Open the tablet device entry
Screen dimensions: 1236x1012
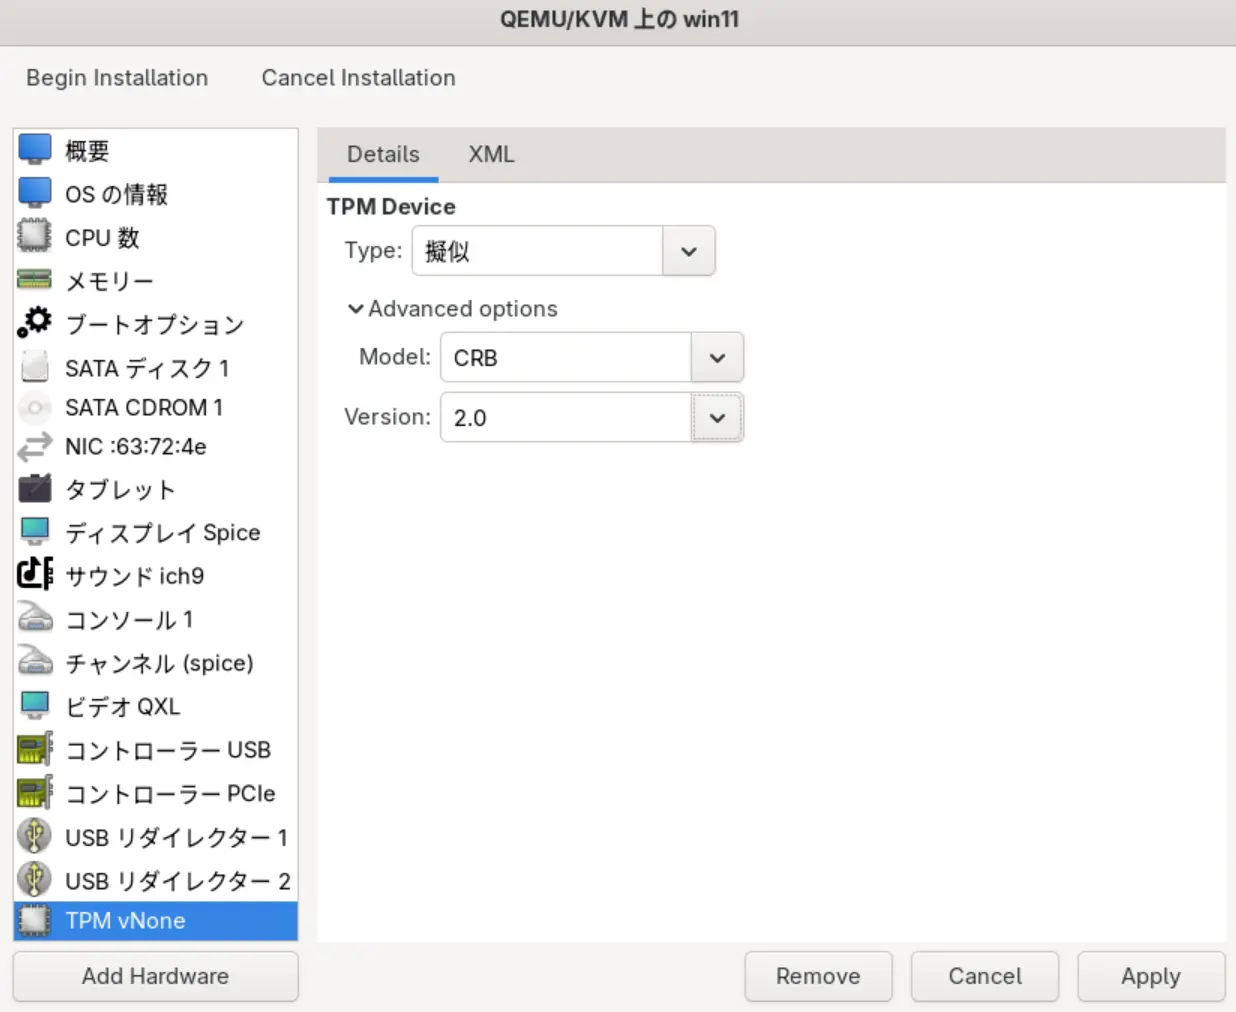point(120,490)
